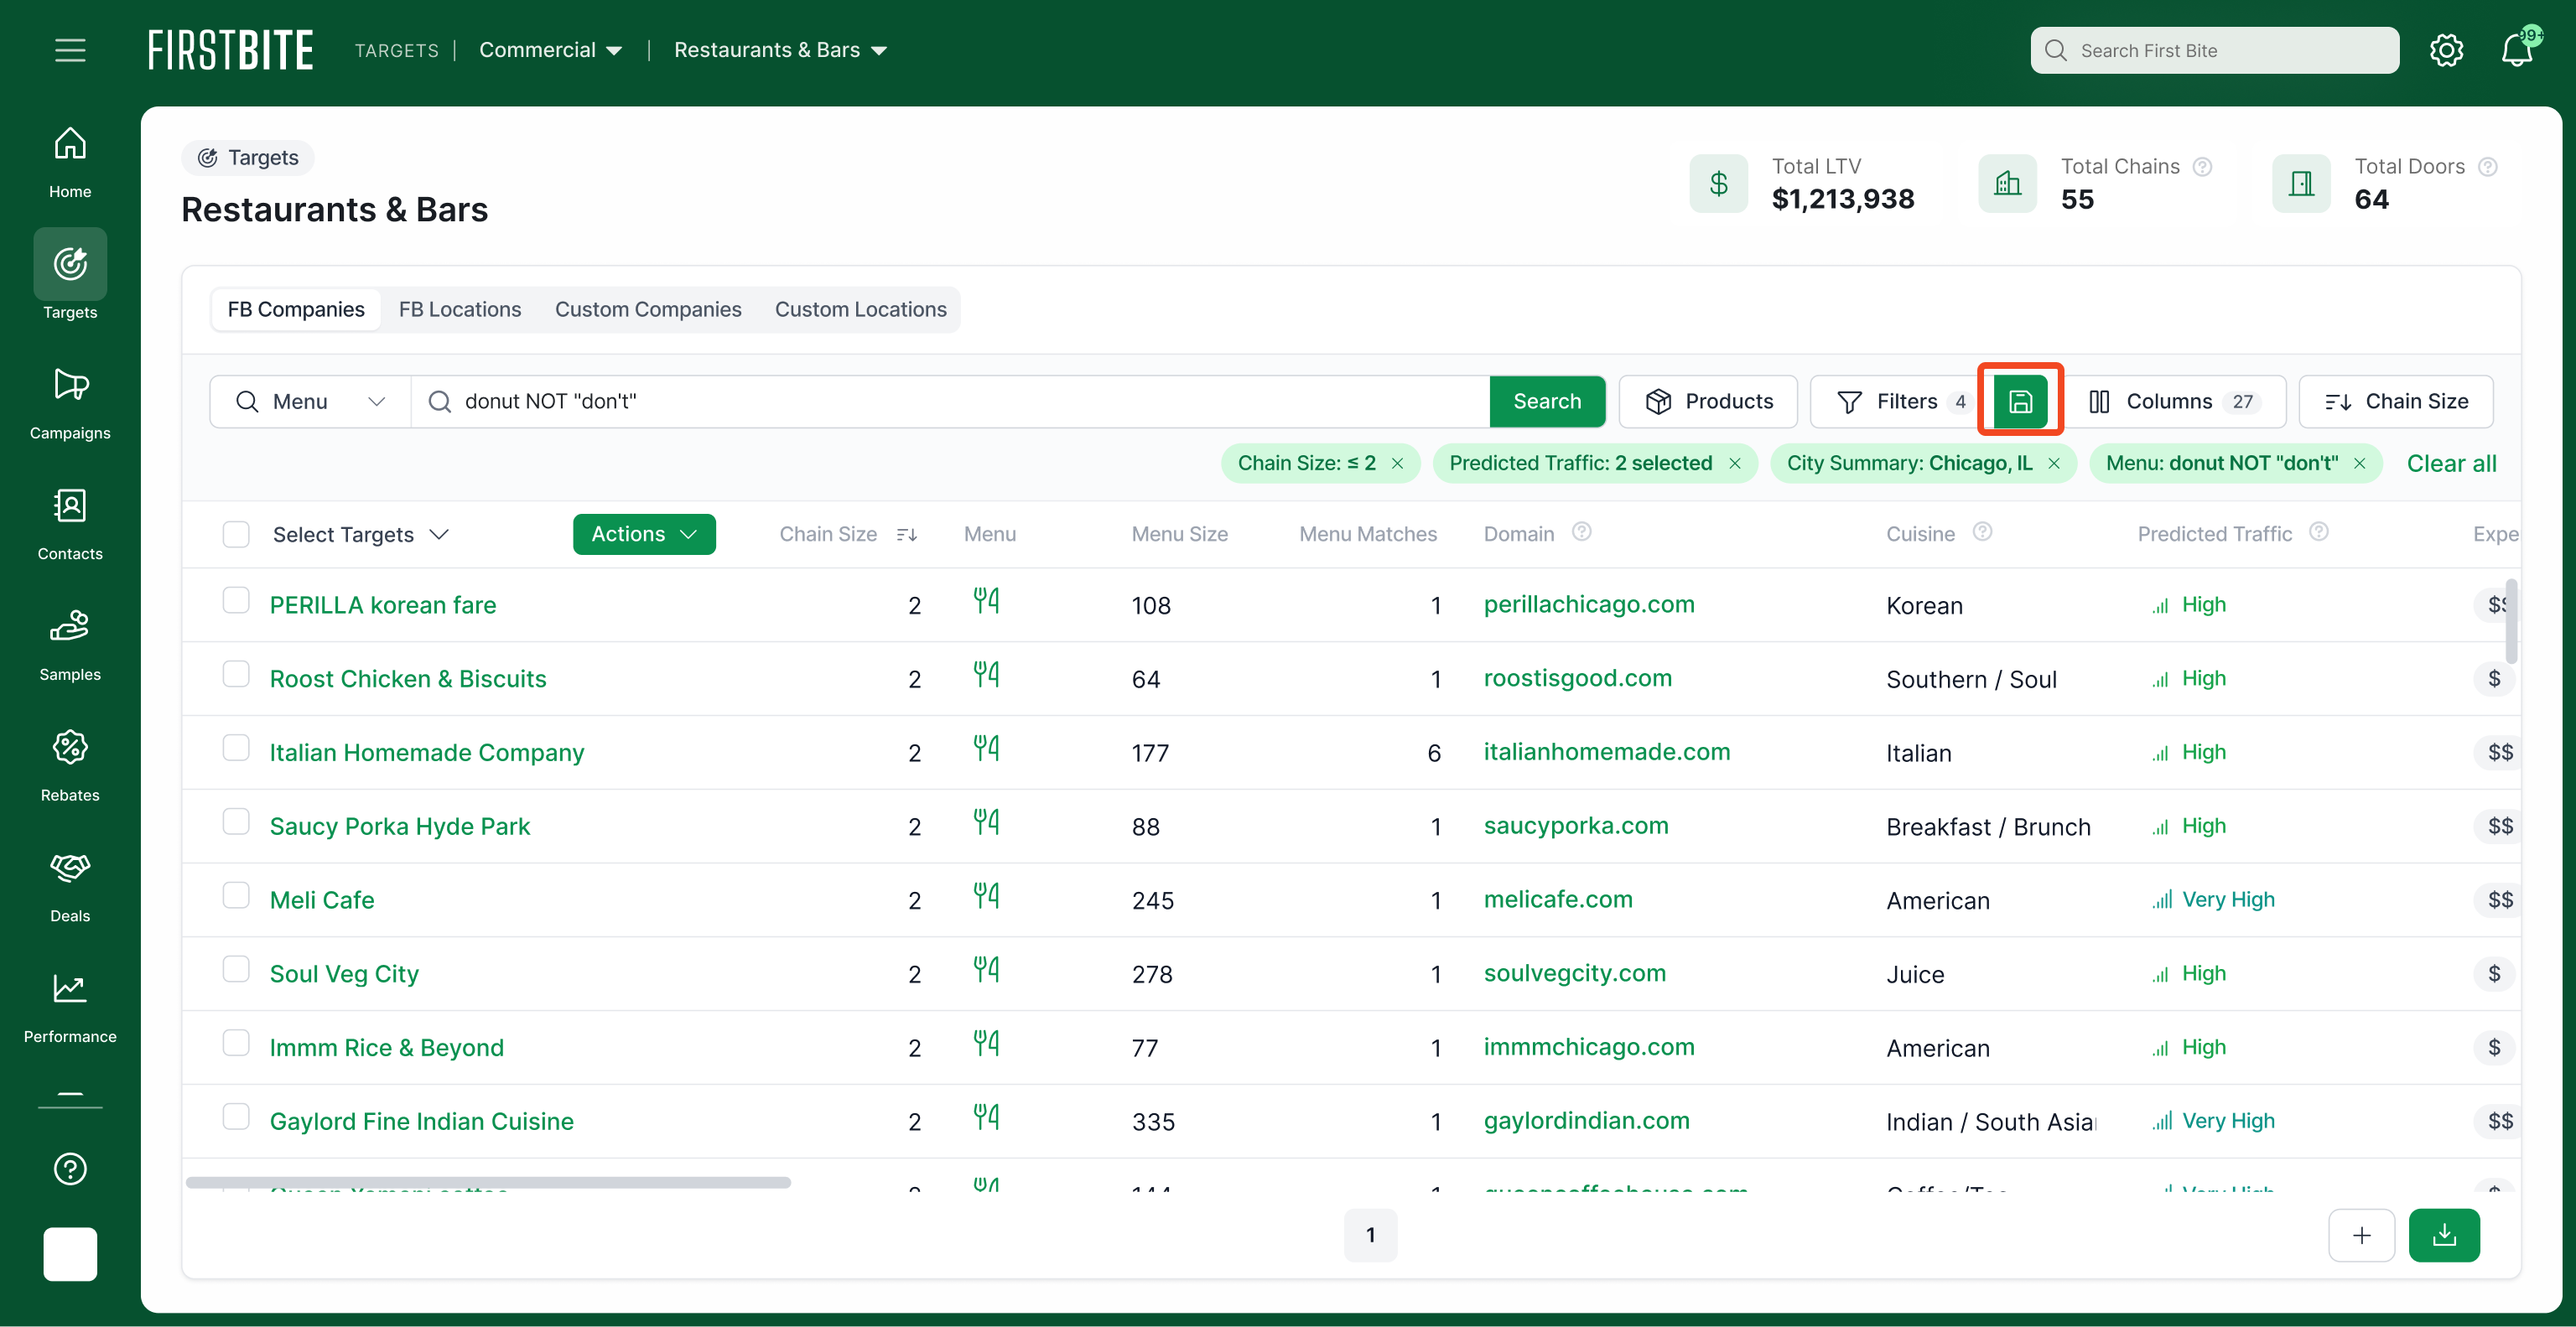Check the Soul Veg City row
The width and height of the screenshot is (2576, 1327).
pos(236,969)
